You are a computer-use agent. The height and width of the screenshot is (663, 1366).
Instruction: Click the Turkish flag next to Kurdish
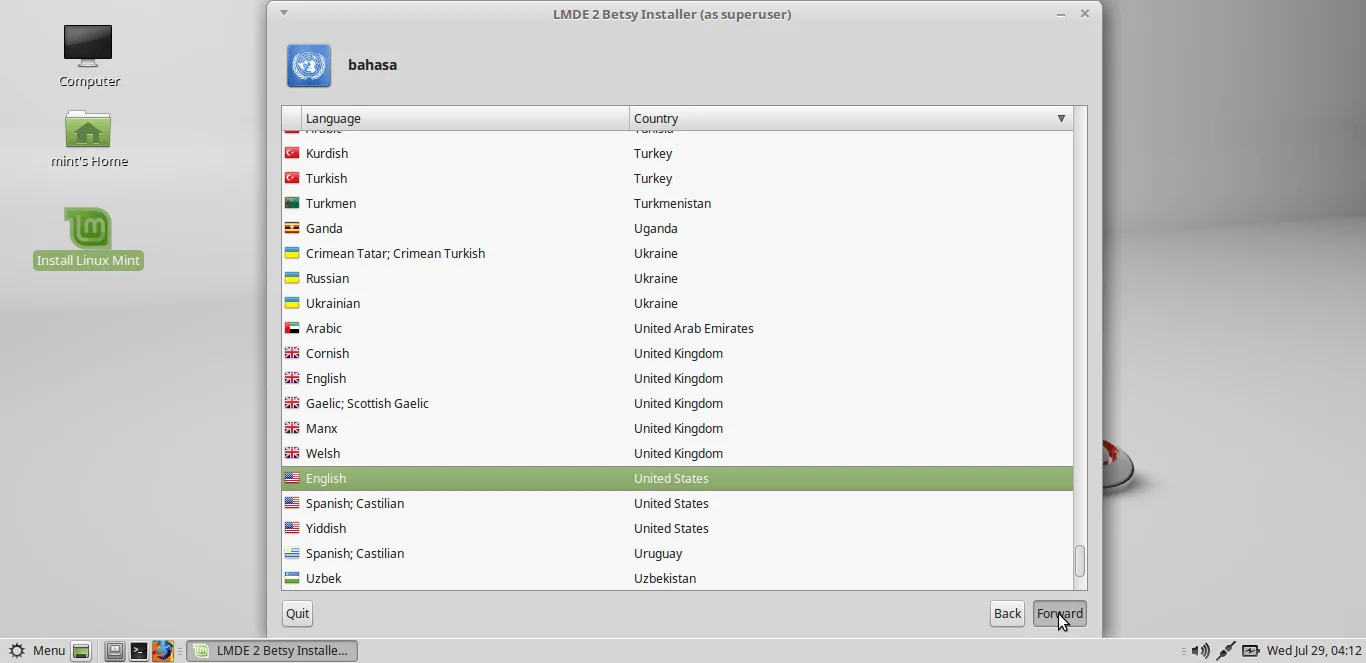291,153
